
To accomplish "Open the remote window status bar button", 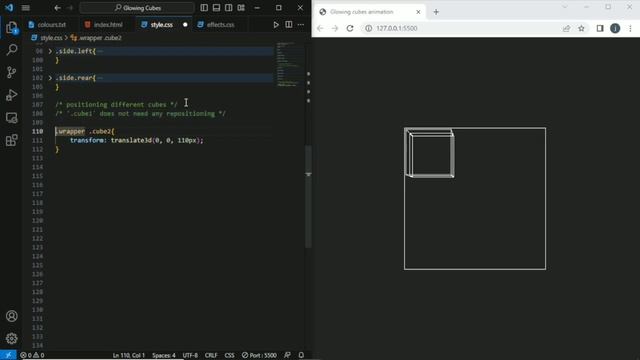I will tap(8, 355).
